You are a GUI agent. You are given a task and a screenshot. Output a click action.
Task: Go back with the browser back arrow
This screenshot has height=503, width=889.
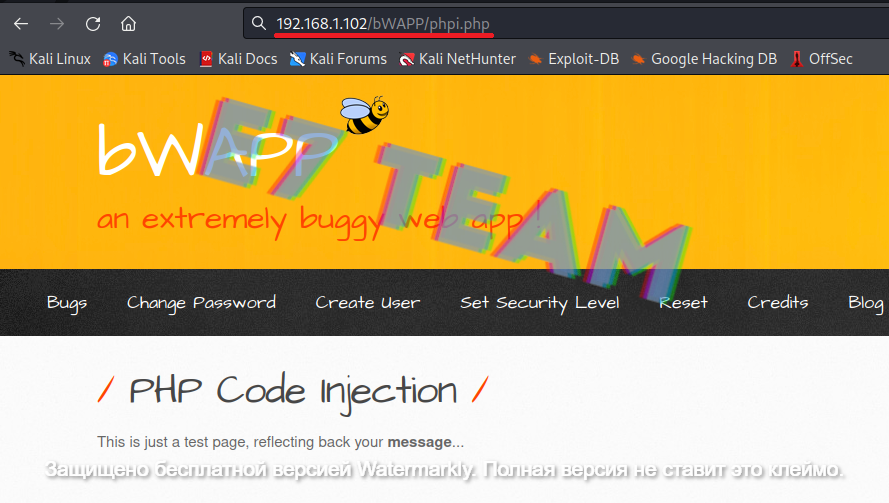coord(21,24)
